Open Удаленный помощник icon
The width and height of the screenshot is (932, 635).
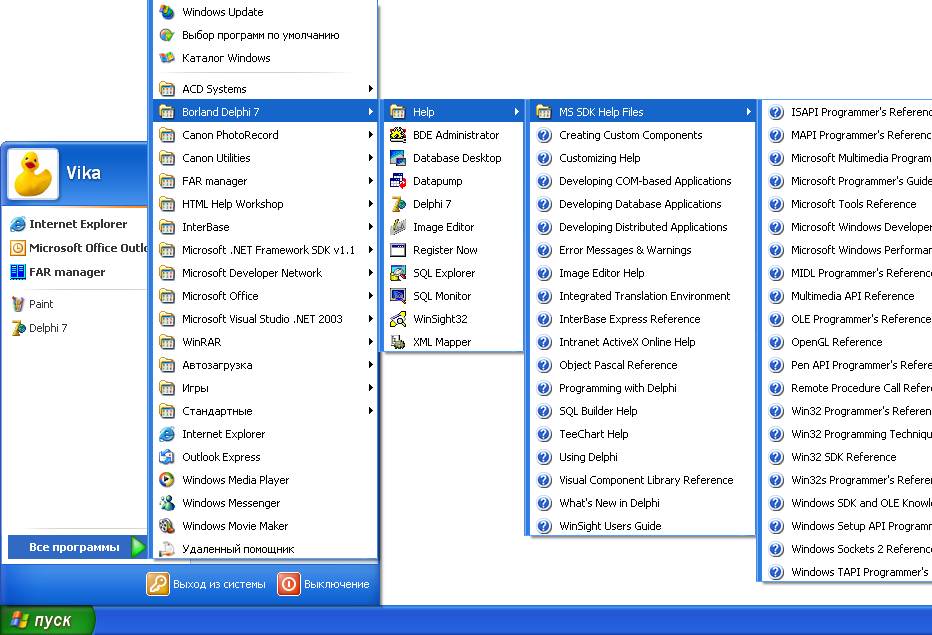coord(167,549)
